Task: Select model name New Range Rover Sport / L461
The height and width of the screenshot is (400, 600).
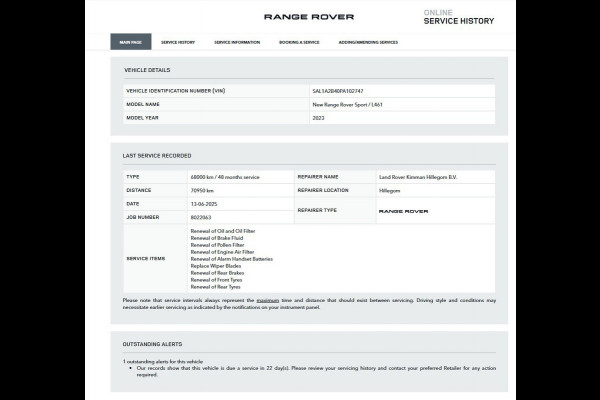Action: [347, 104]
